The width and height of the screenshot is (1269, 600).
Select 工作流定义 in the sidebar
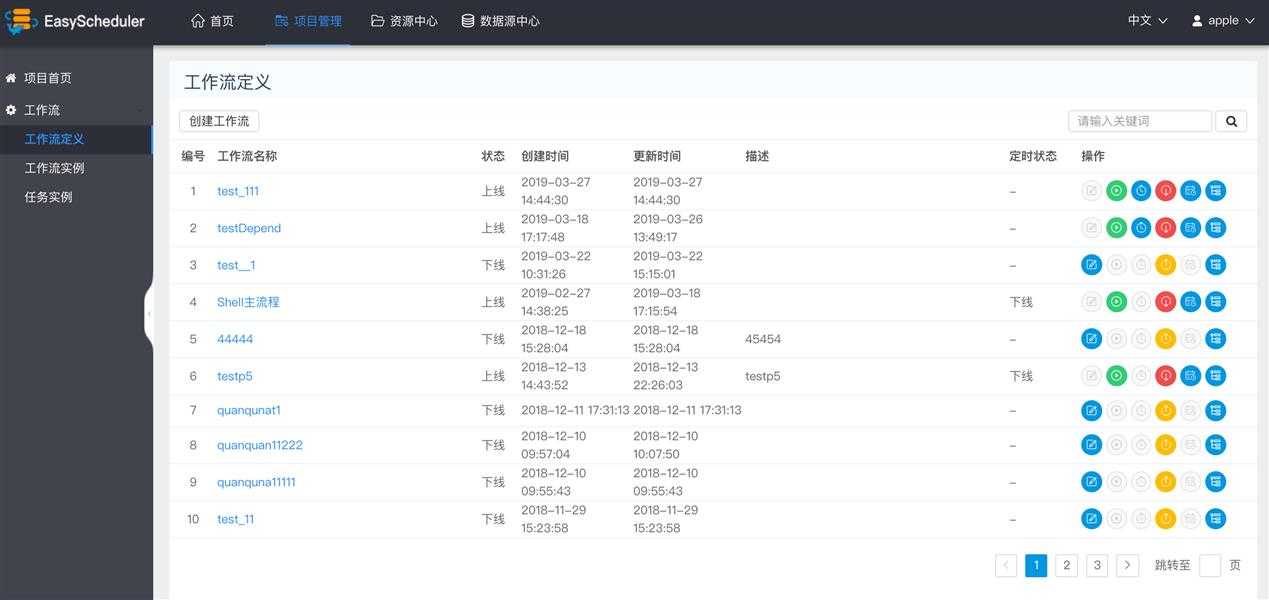tap(76, 139)
